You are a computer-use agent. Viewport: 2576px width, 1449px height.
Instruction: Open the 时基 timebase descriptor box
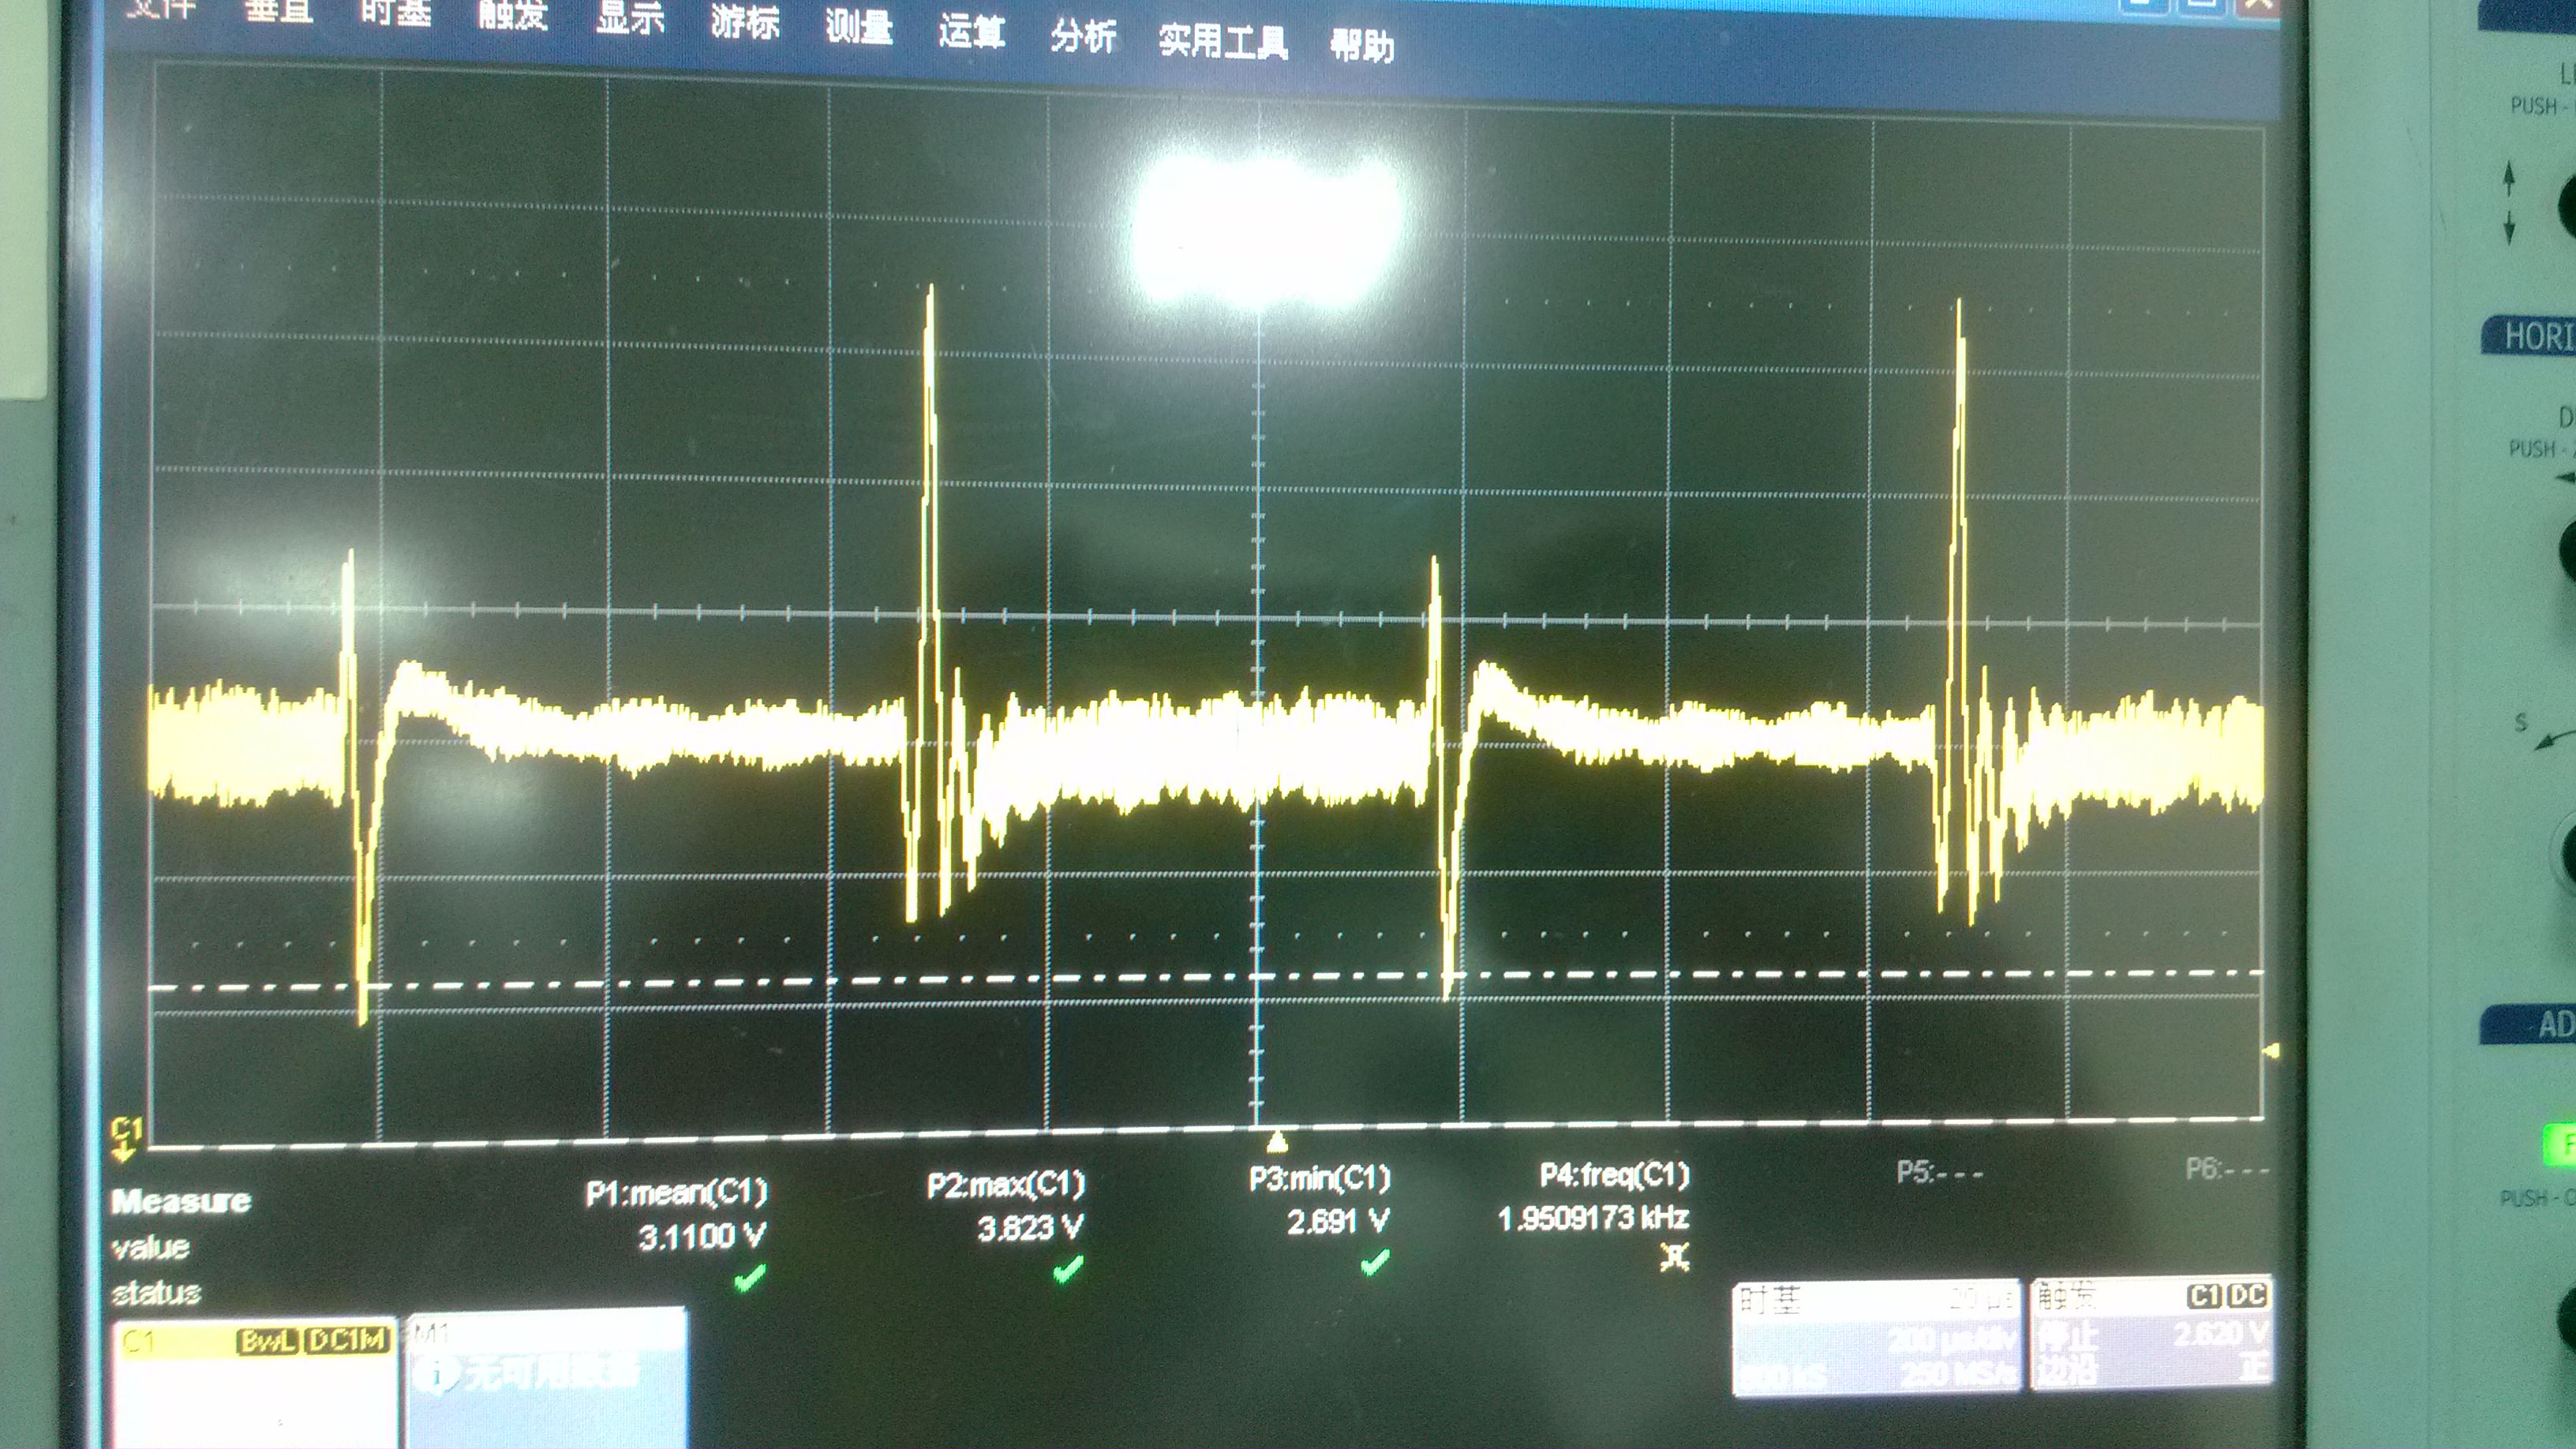1875,1338
